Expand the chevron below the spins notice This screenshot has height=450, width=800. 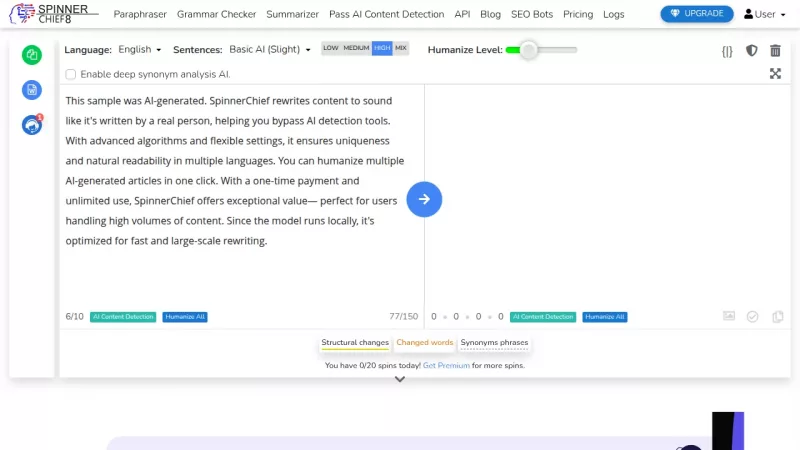400,380
